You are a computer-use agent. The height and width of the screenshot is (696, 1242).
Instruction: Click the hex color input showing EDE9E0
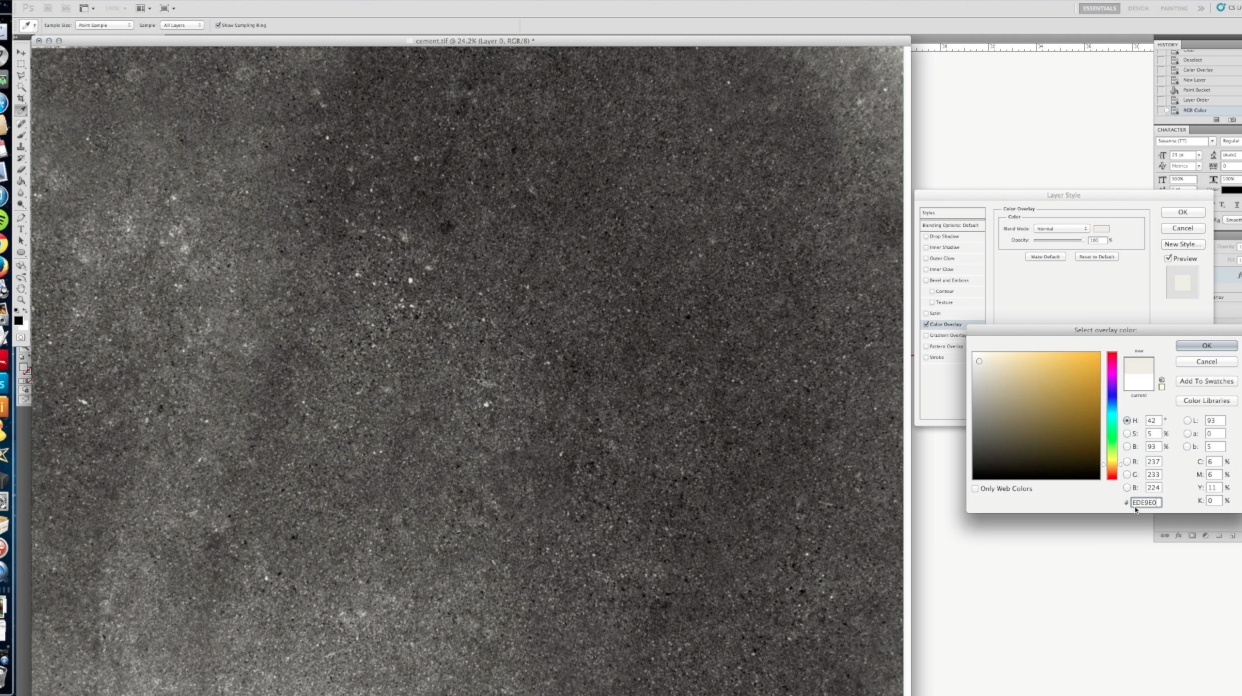coord(1145,502)
